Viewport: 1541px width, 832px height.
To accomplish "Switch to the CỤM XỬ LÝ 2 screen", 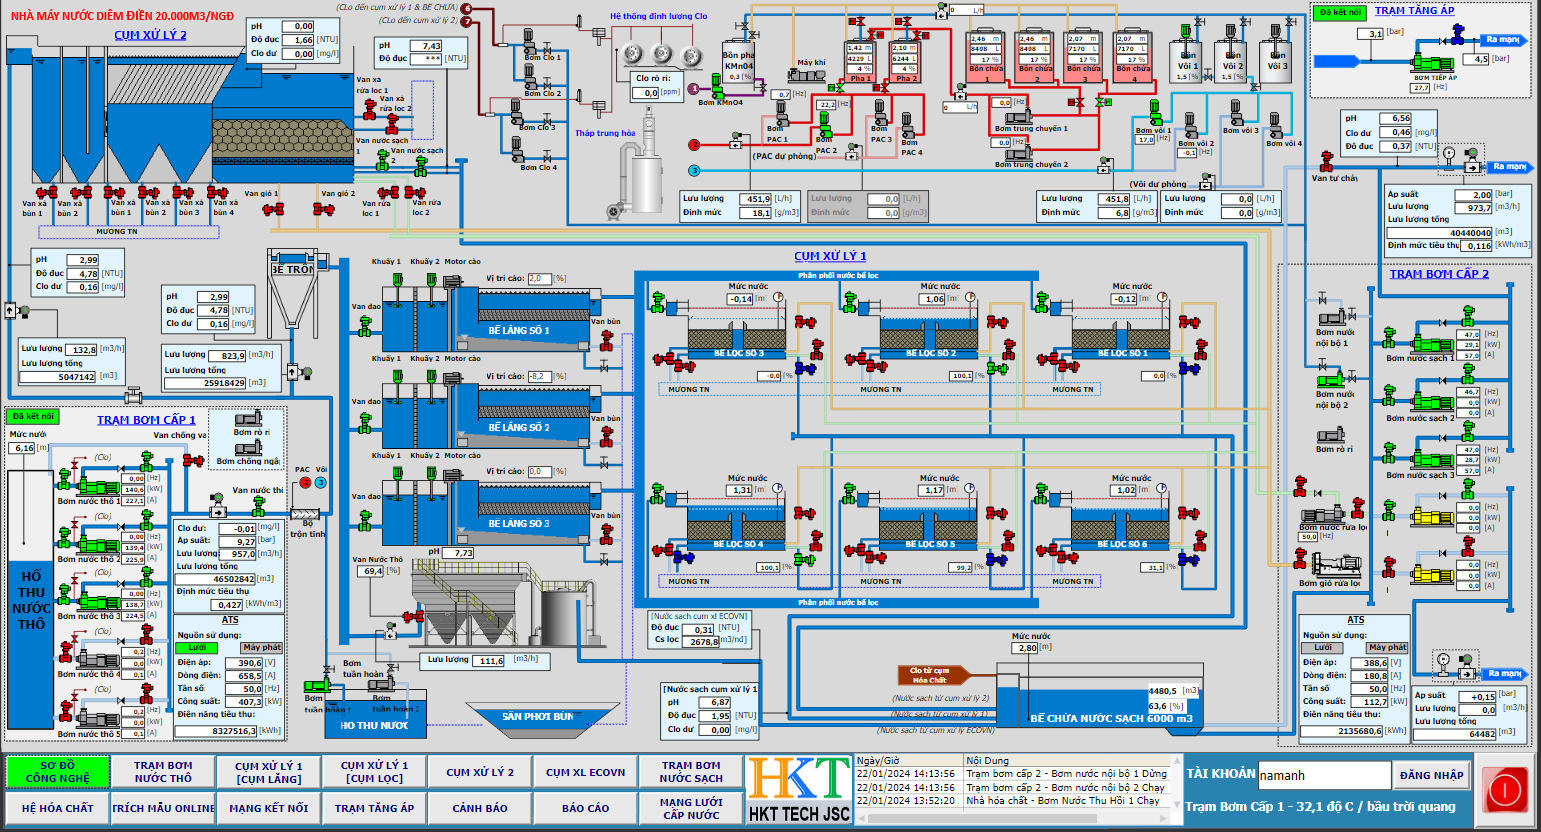I will [x=480, y=771].
